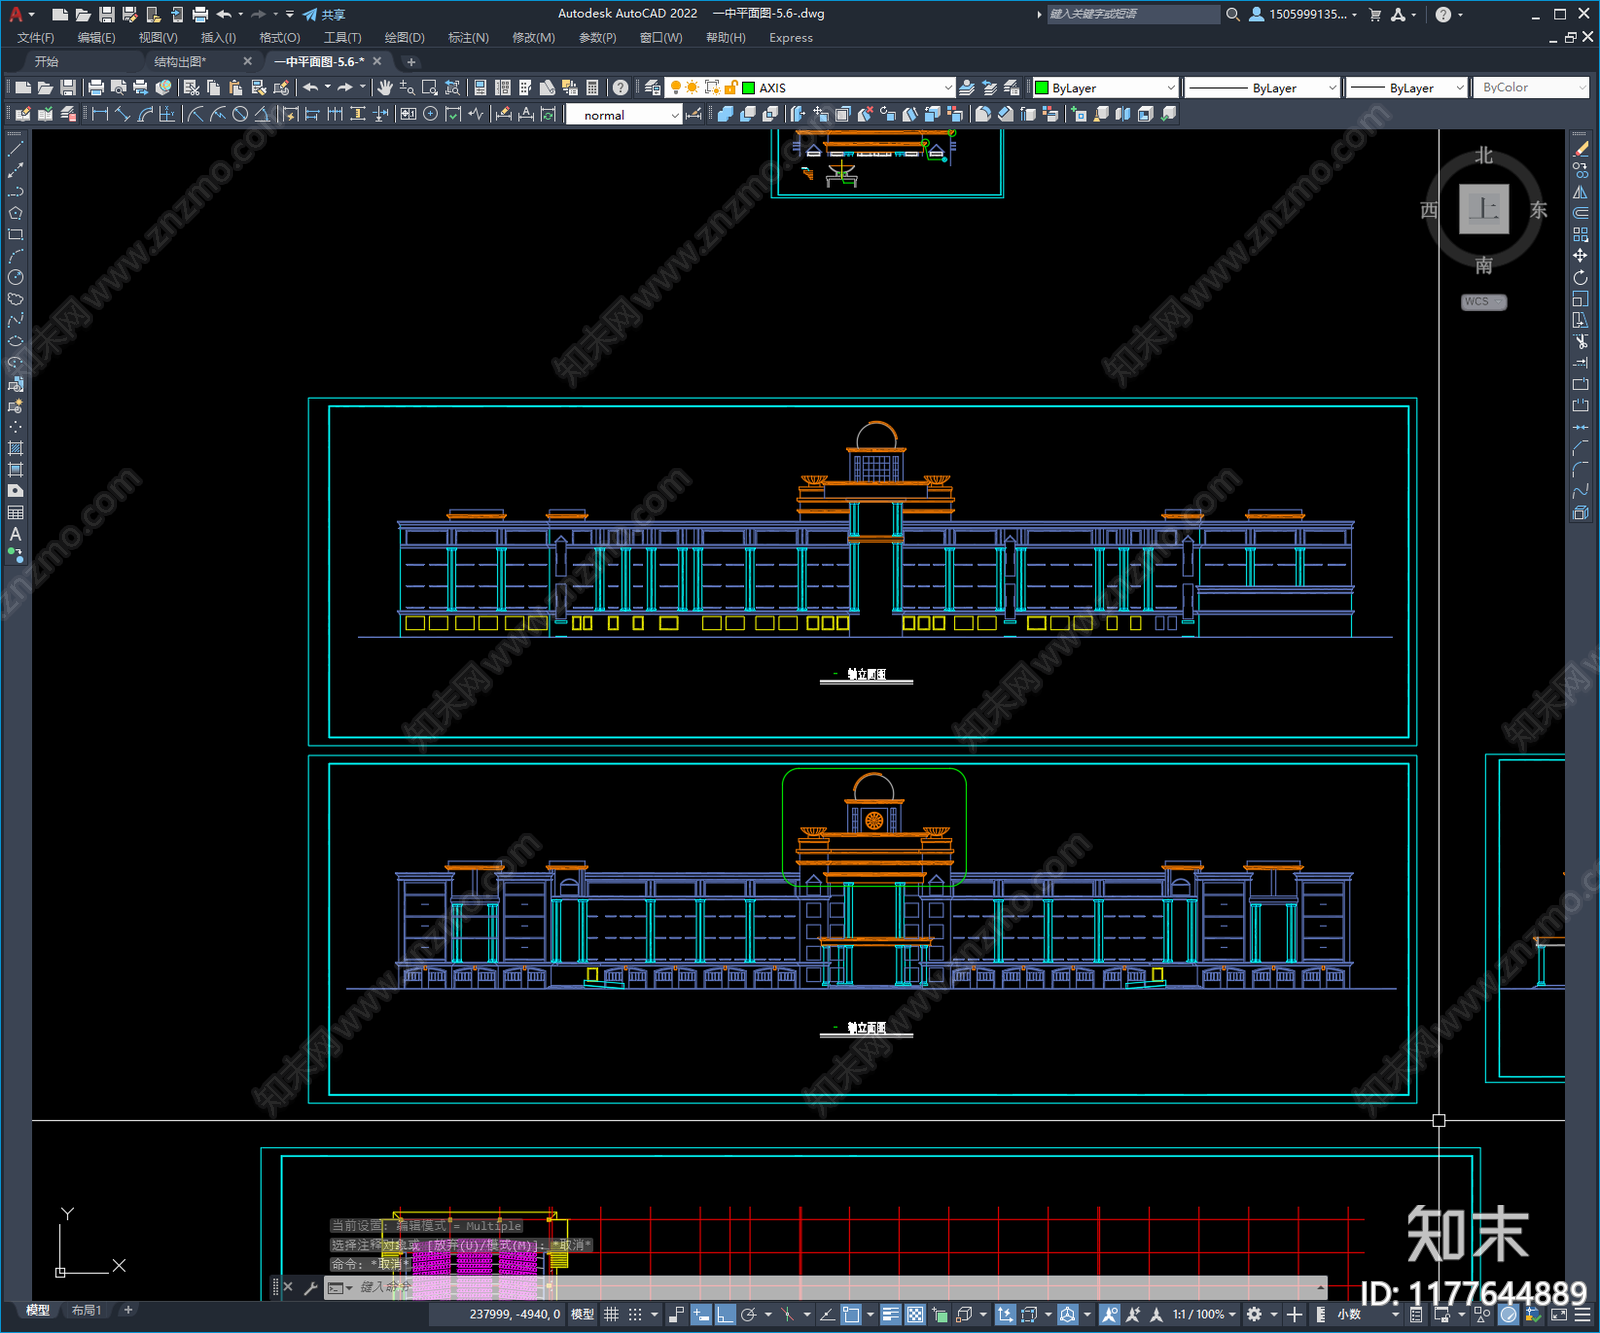Toggle dynamic input in status bar
The width and height of the screenshot is (1600, 1333).
coord(701,1314)
